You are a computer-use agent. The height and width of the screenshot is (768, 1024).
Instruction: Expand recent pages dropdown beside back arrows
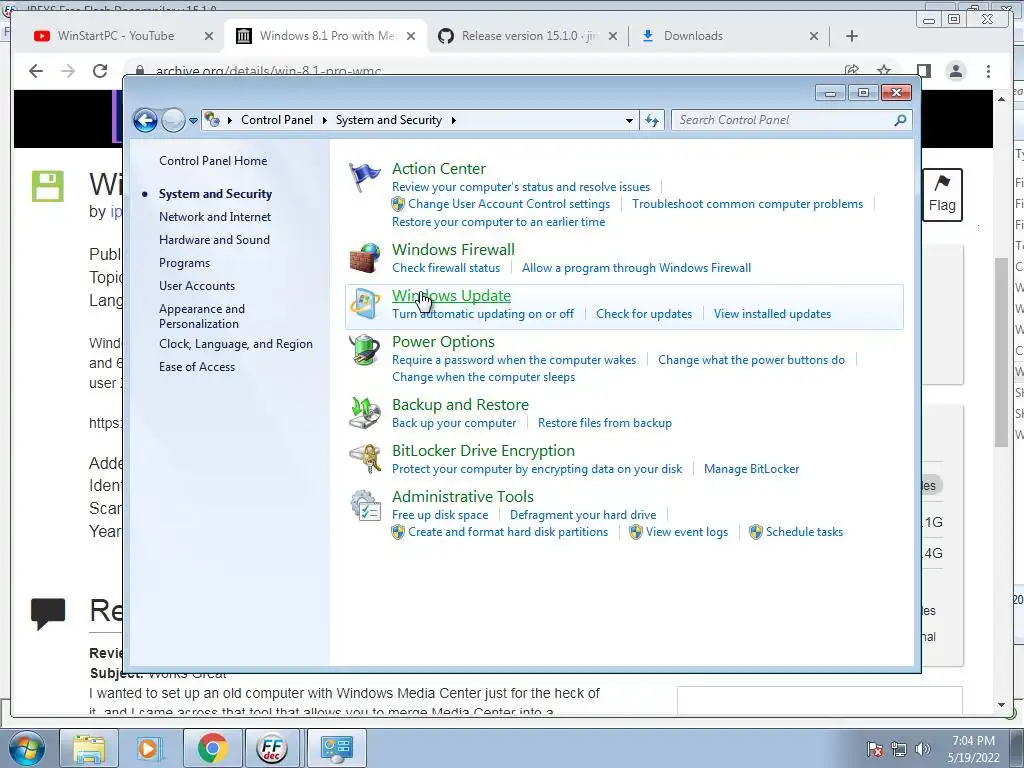(x=193, y=120)
